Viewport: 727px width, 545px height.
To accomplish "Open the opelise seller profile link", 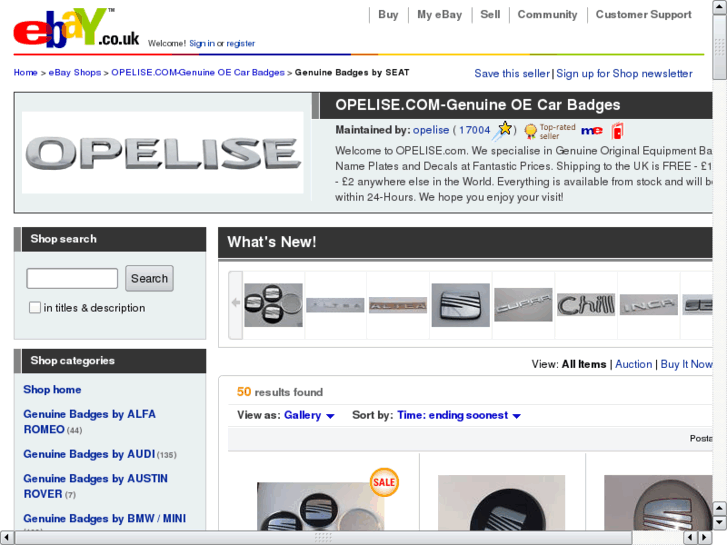I will (431, 130).
